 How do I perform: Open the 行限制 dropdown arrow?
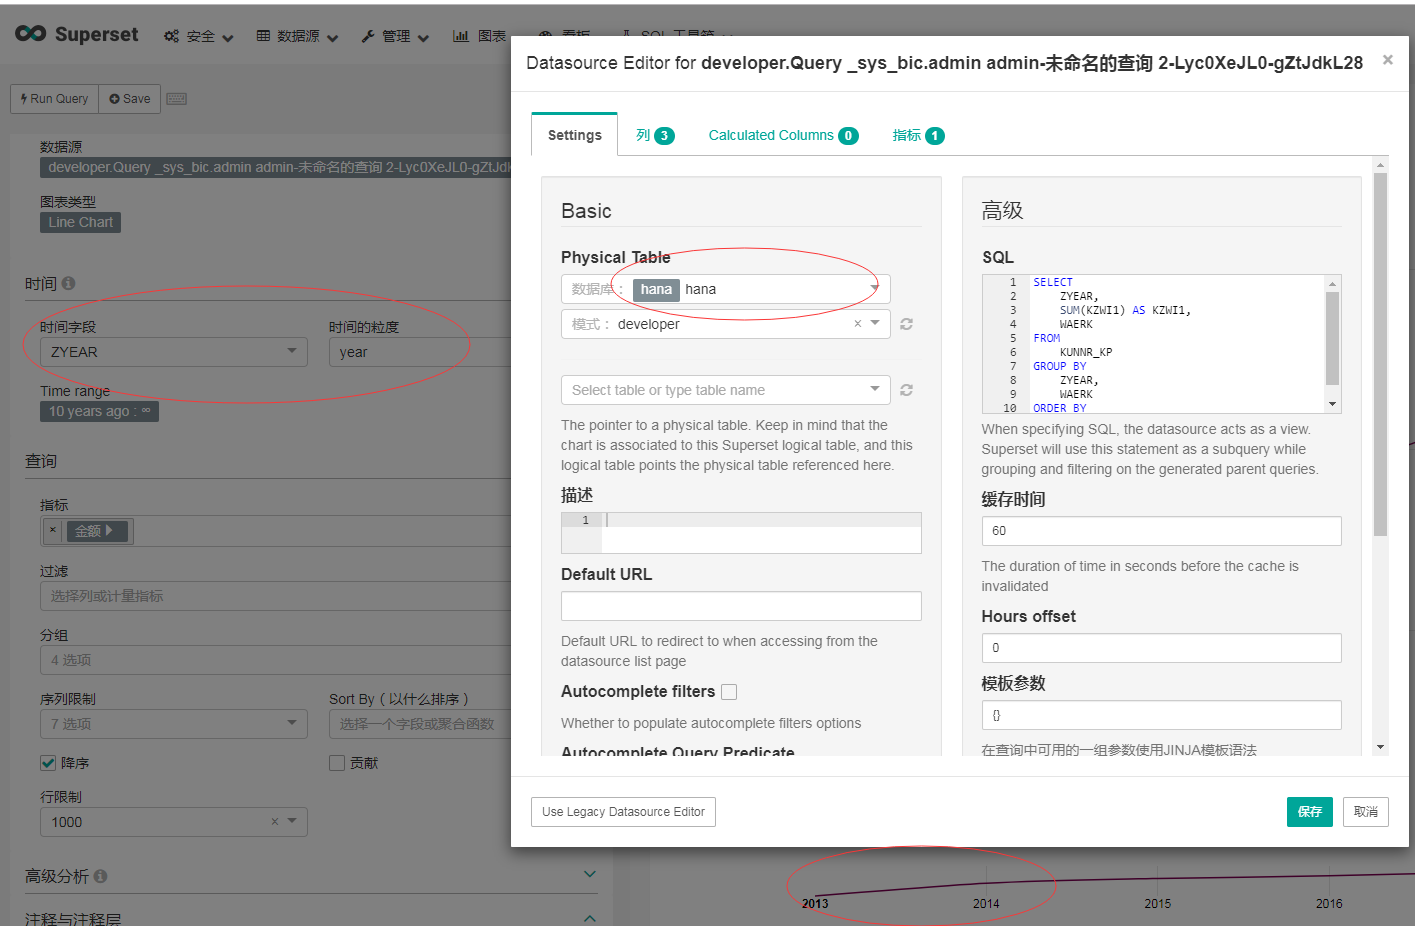[292, 822]
